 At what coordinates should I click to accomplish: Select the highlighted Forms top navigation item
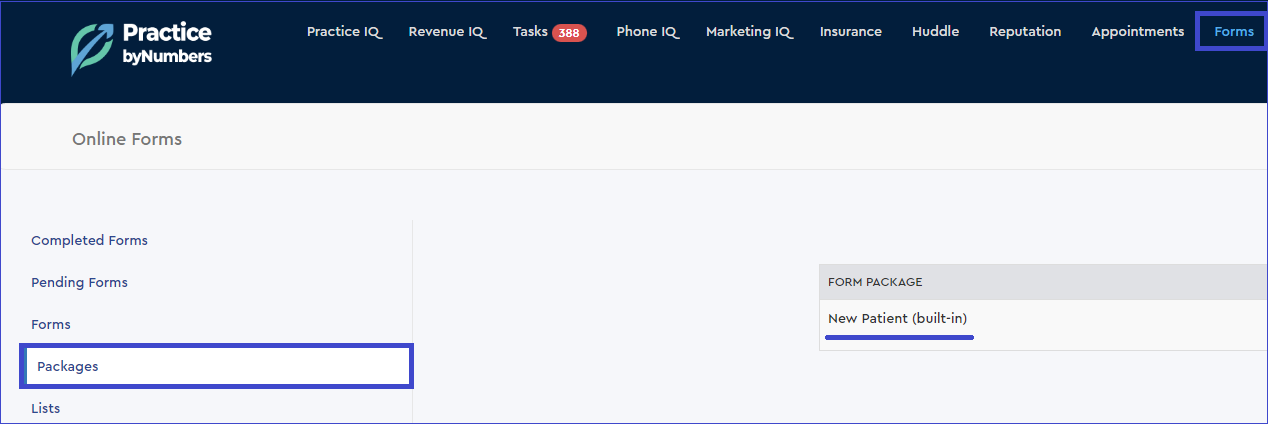(x=1233, y=32)
